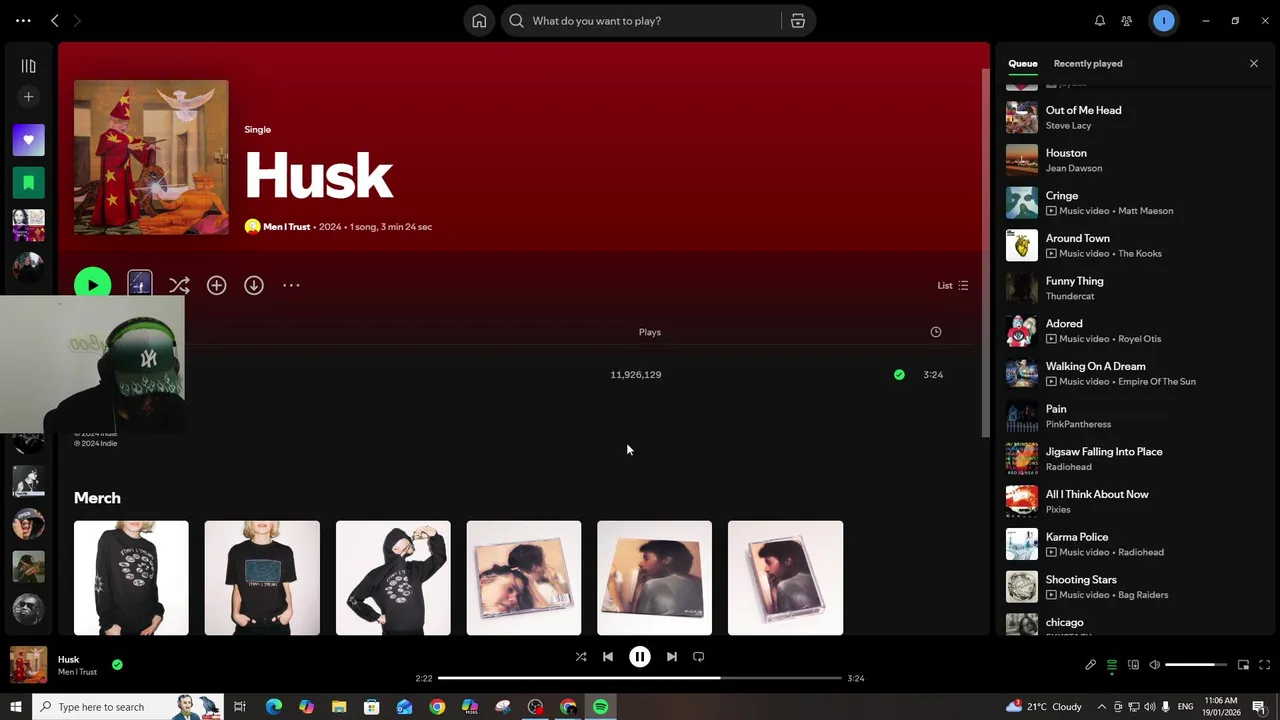
Task: Toggle the Queue icon in player bar
Action: point(1112,665)
